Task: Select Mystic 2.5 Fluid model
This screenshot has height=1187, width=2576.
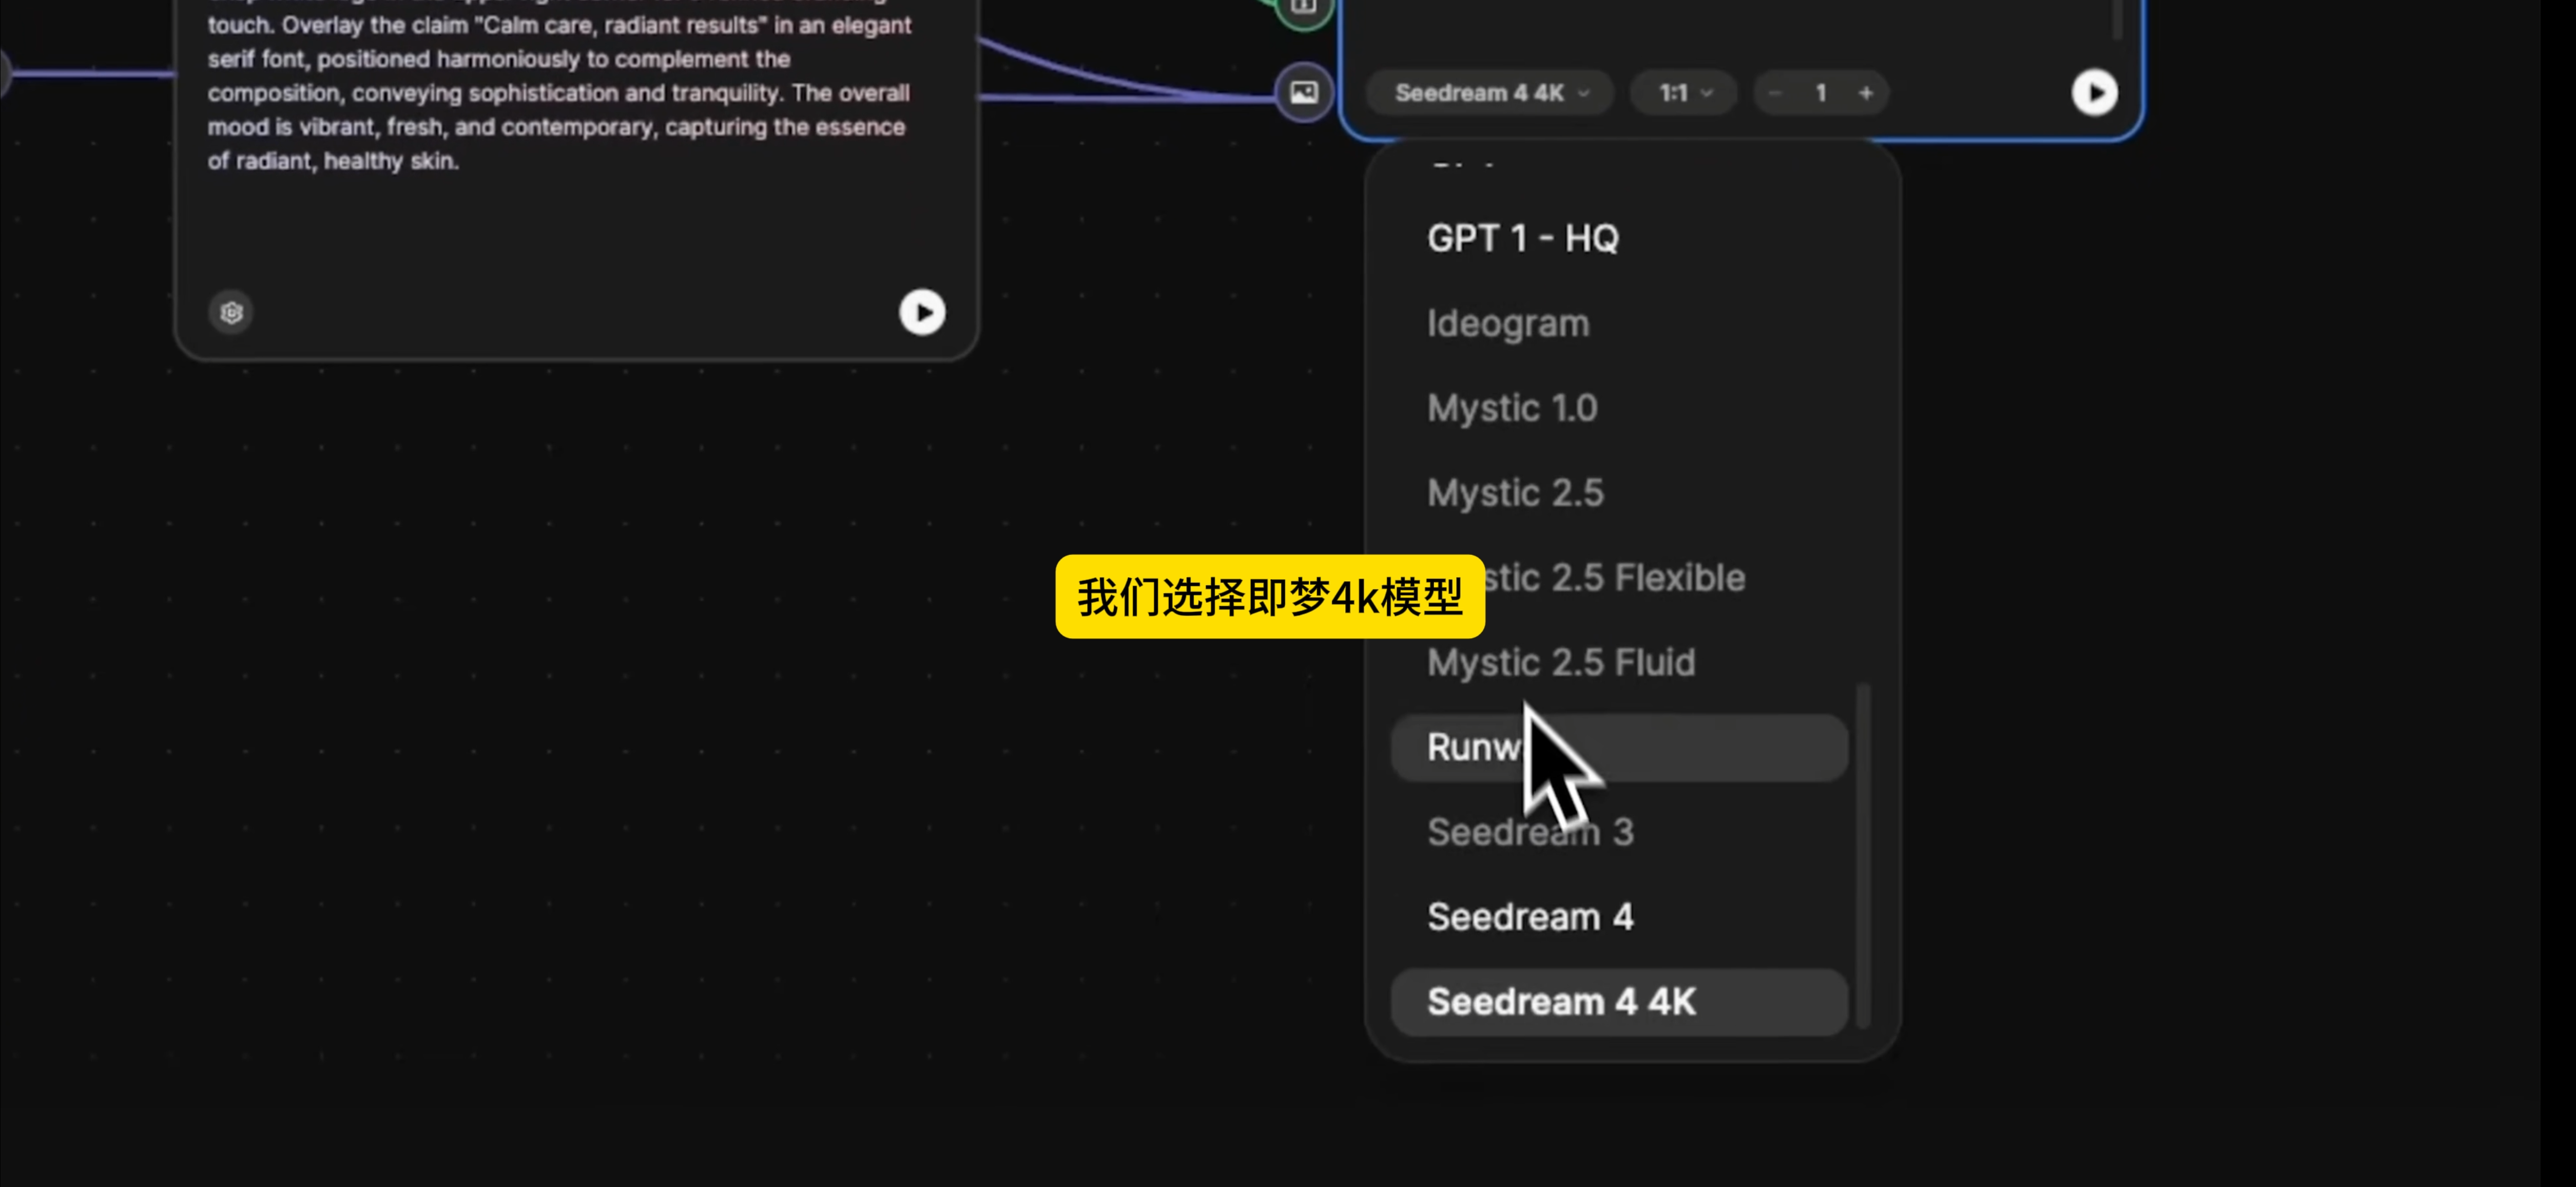Action: point(1619,662)
